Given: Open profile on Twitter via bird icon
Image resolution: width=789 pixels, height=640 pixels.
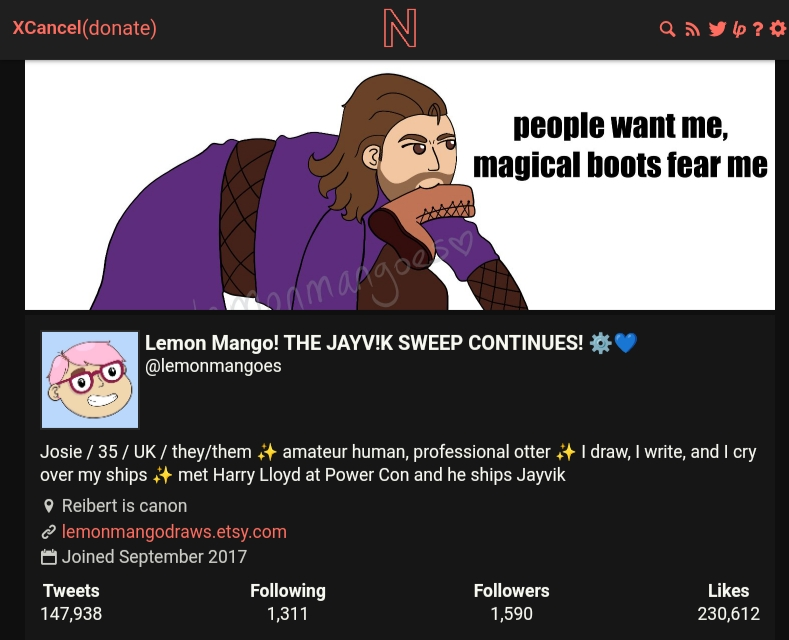Looking at the screenshot, I should (x=717, y=29).
